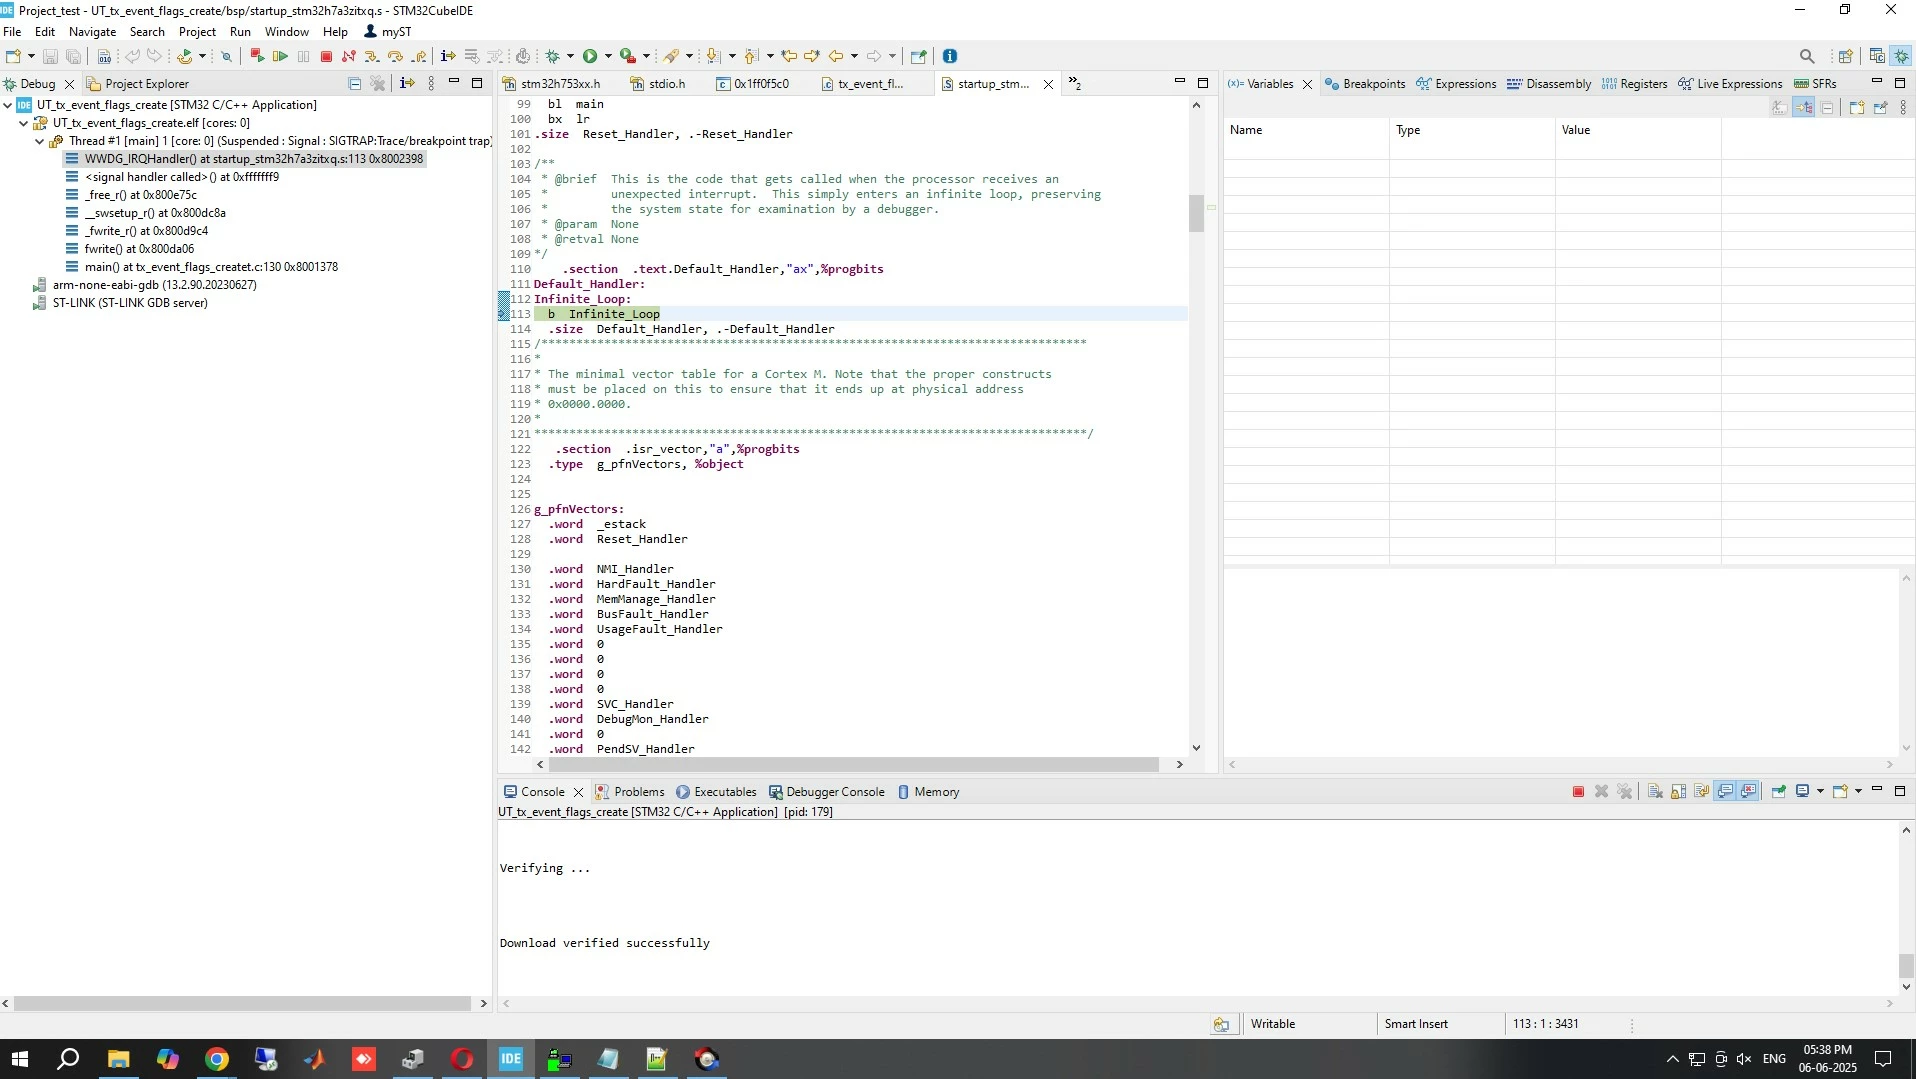Image resolution: width=1916 pixels, height=1079 pixels.
Task: Open the Information Center icon
Action: 950,56
